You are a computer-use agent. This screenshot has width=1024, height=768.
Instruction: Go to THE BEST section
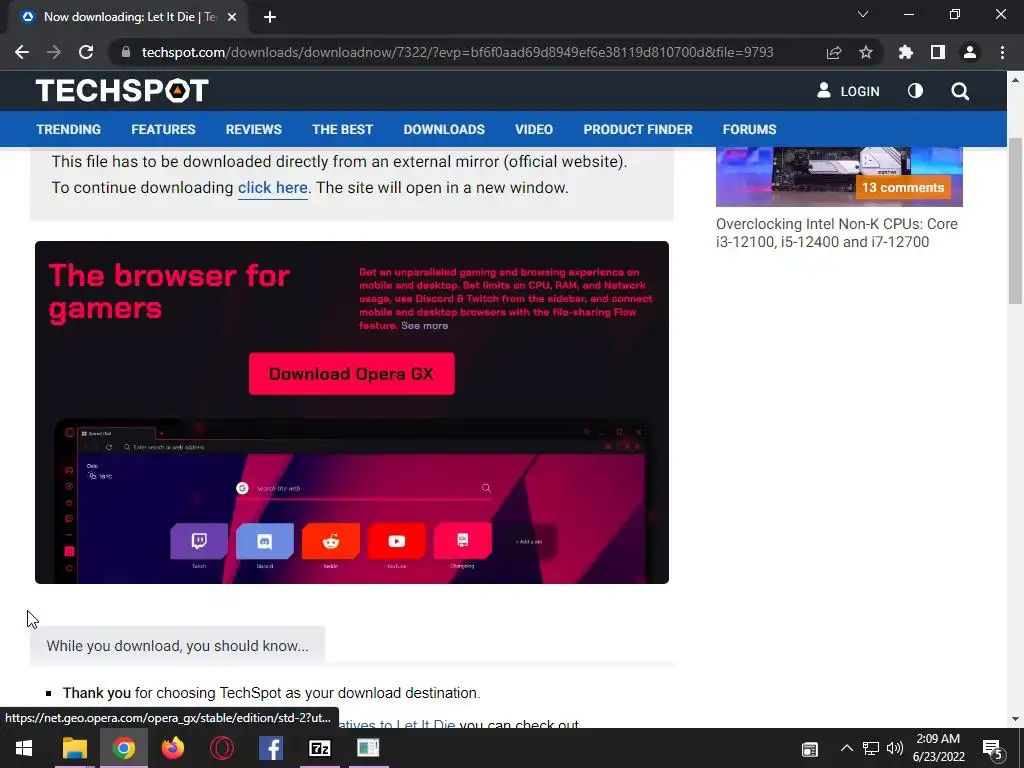pos(343,129)
